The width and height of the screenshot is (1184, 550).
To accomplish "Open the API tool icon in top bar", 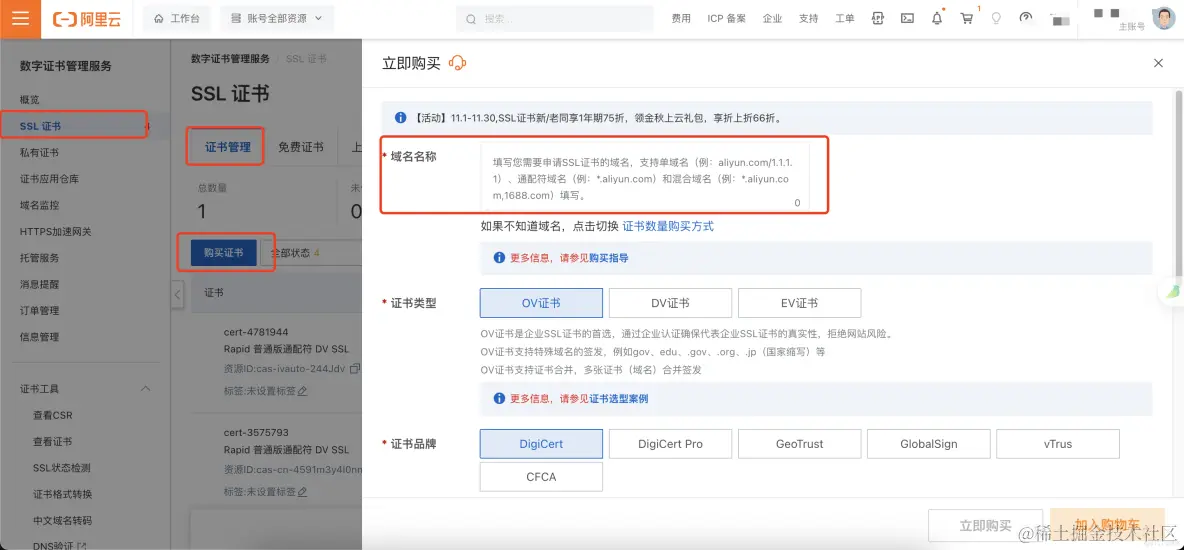I will tap(877, 18).
